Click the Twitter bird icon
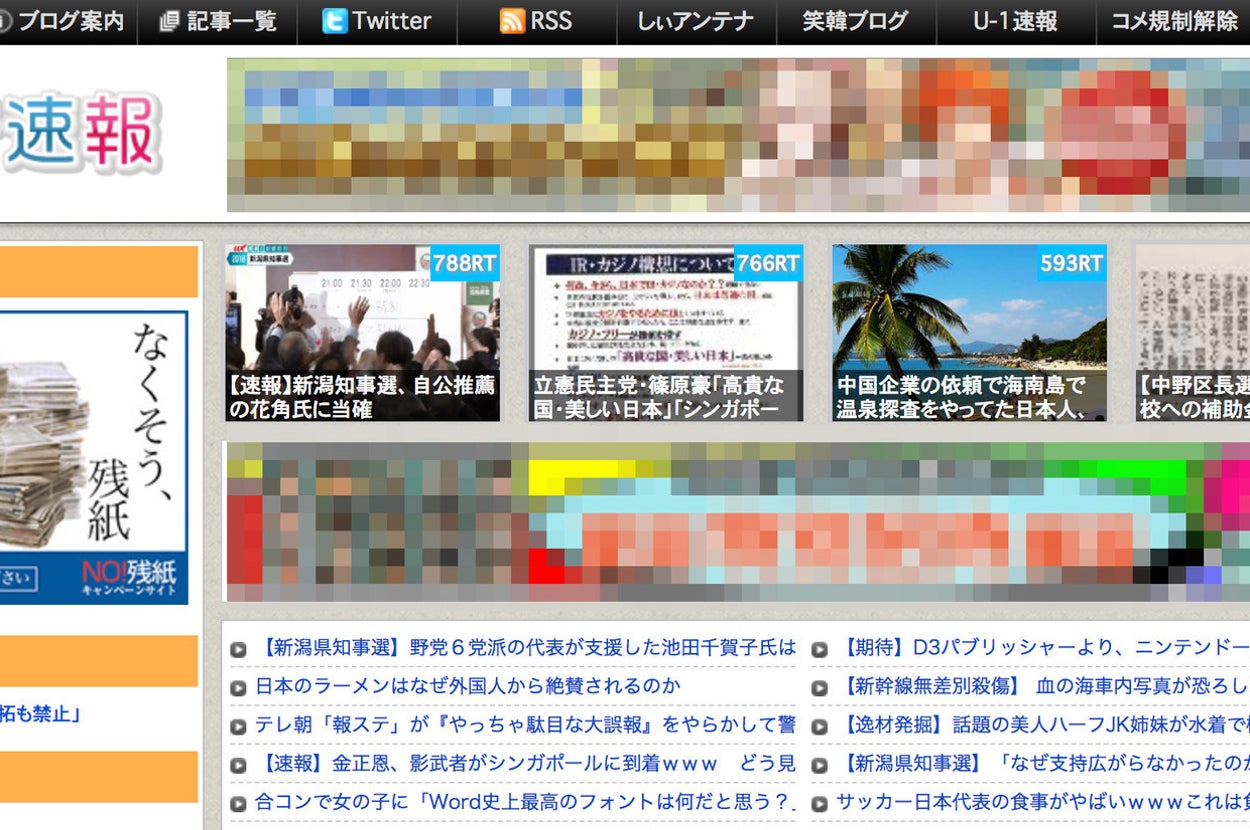 (x=335, y=21)
